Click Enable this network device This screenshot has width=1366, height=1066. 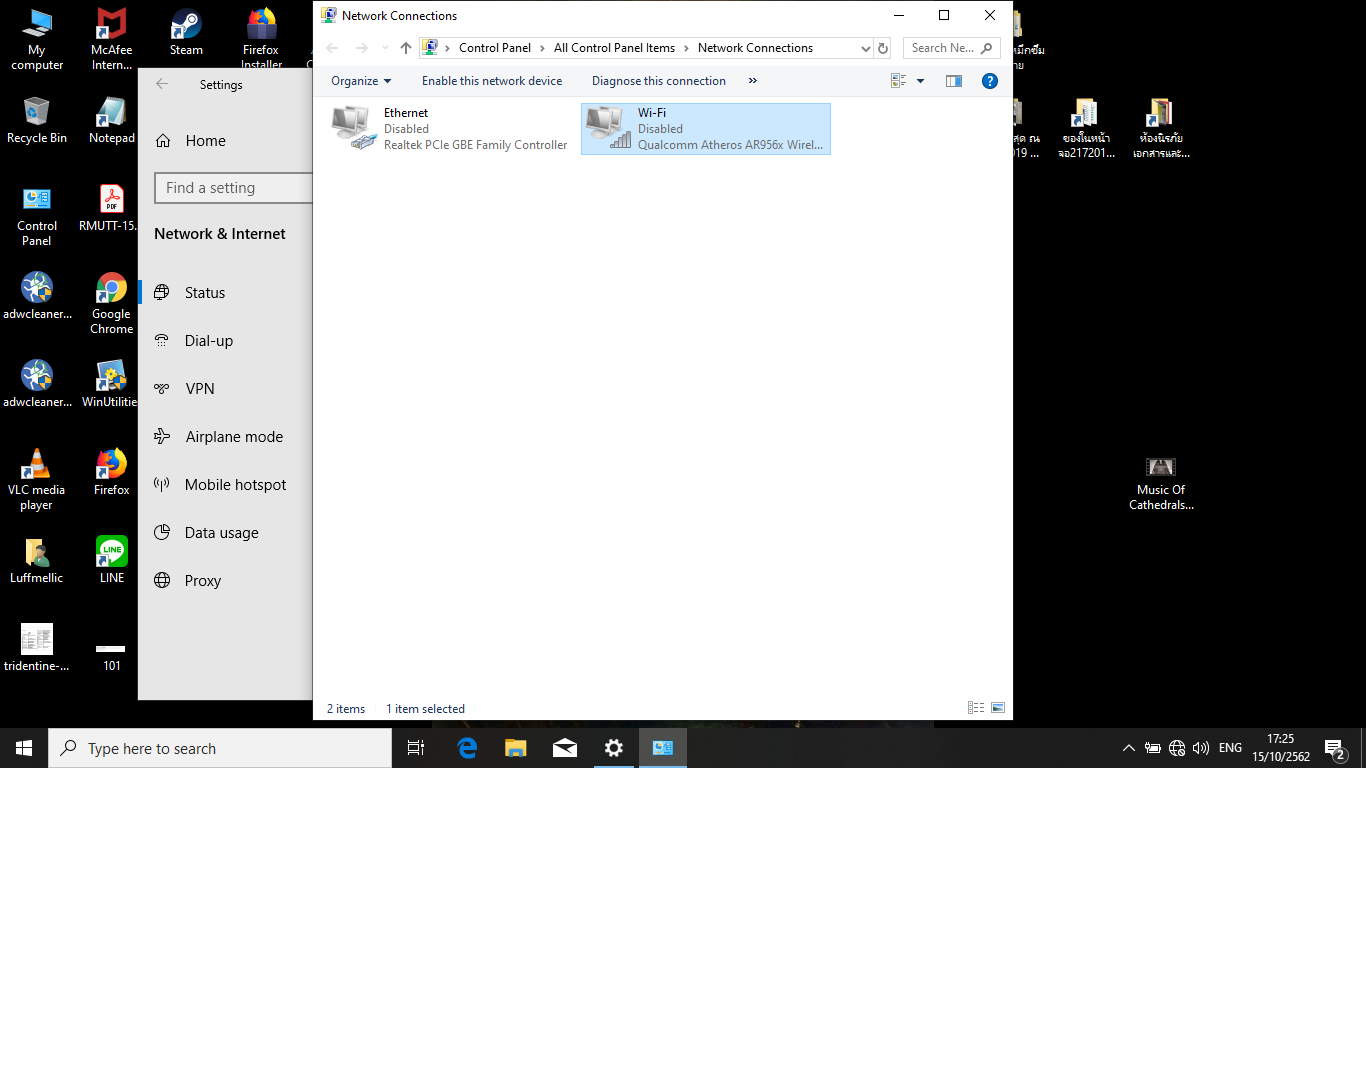click(492, 81)
